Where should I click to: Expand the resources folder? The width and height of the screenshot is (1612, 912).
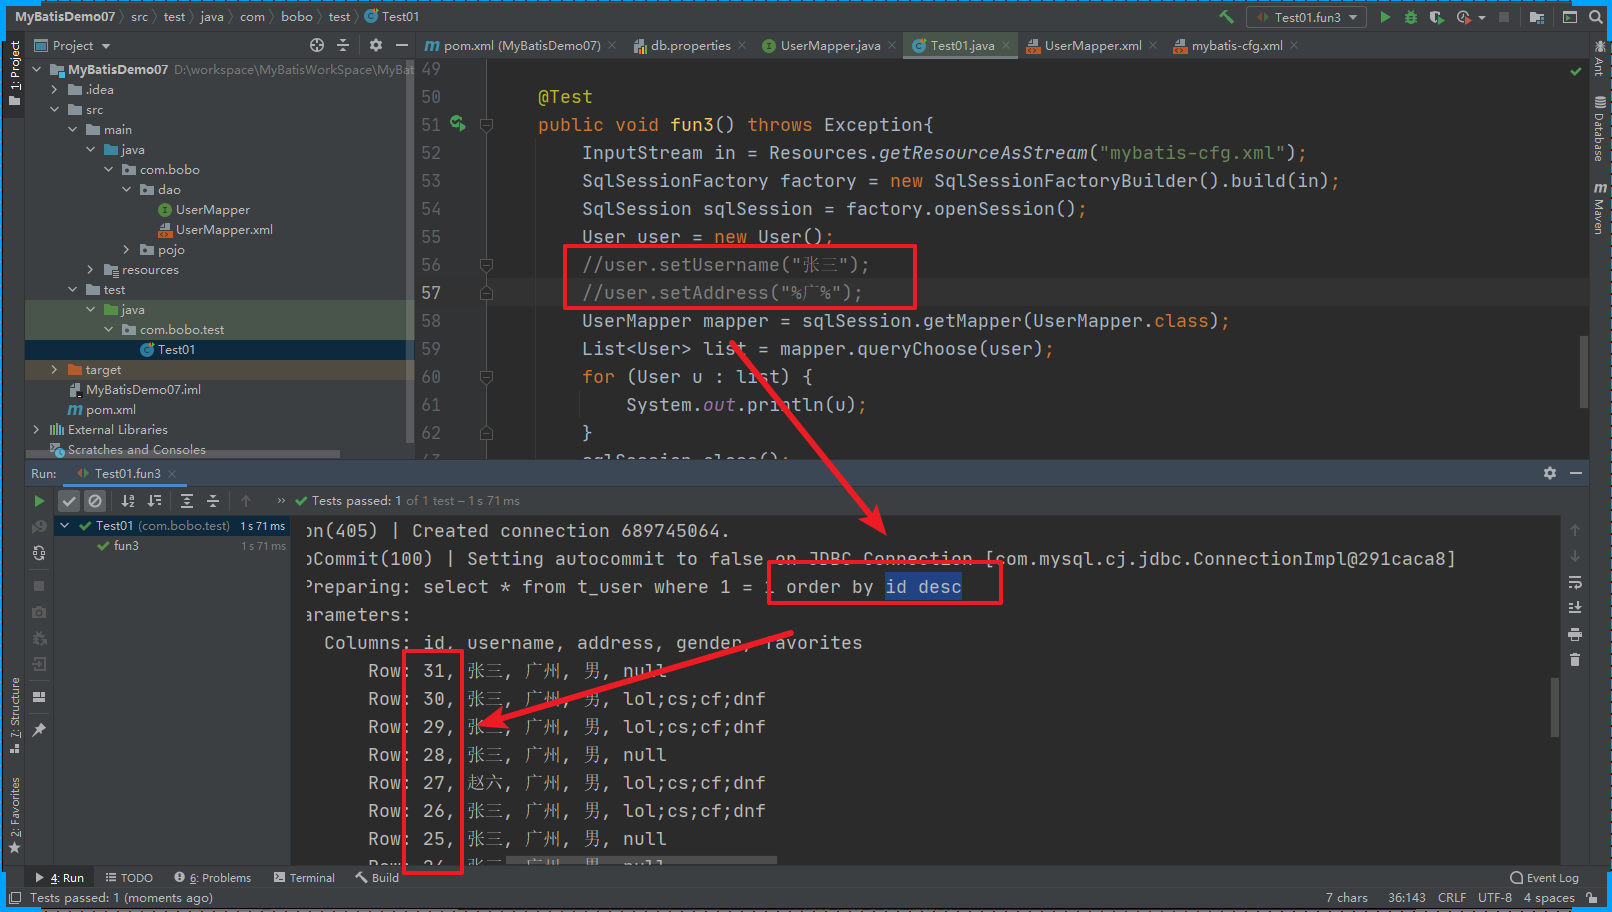[91, 270]
